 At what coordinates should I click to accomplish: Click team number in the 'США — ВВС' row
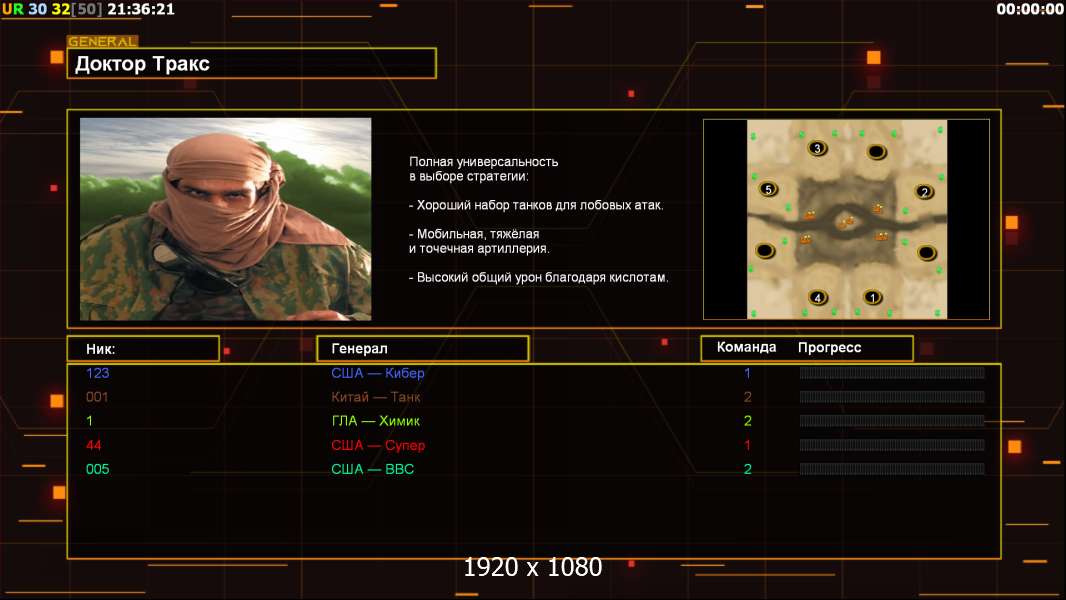click(747, 469)
